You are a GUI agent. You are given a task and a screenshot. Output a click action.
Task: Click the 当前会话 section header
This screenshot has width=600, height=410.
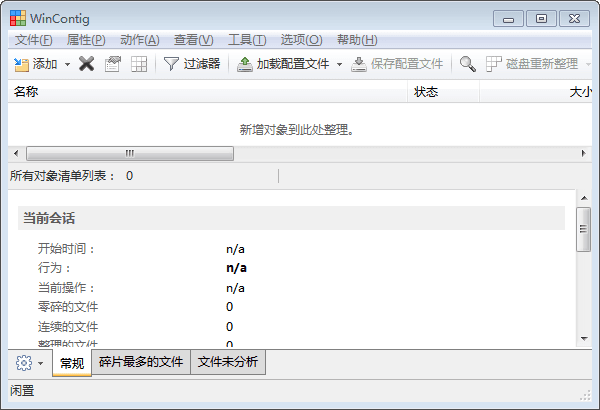[x=292, y=218]
